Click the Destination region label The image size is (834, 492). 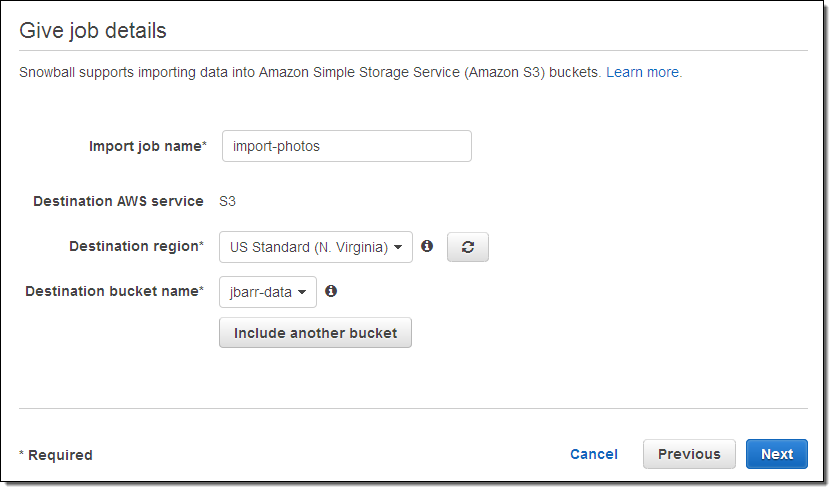[136, 246]
